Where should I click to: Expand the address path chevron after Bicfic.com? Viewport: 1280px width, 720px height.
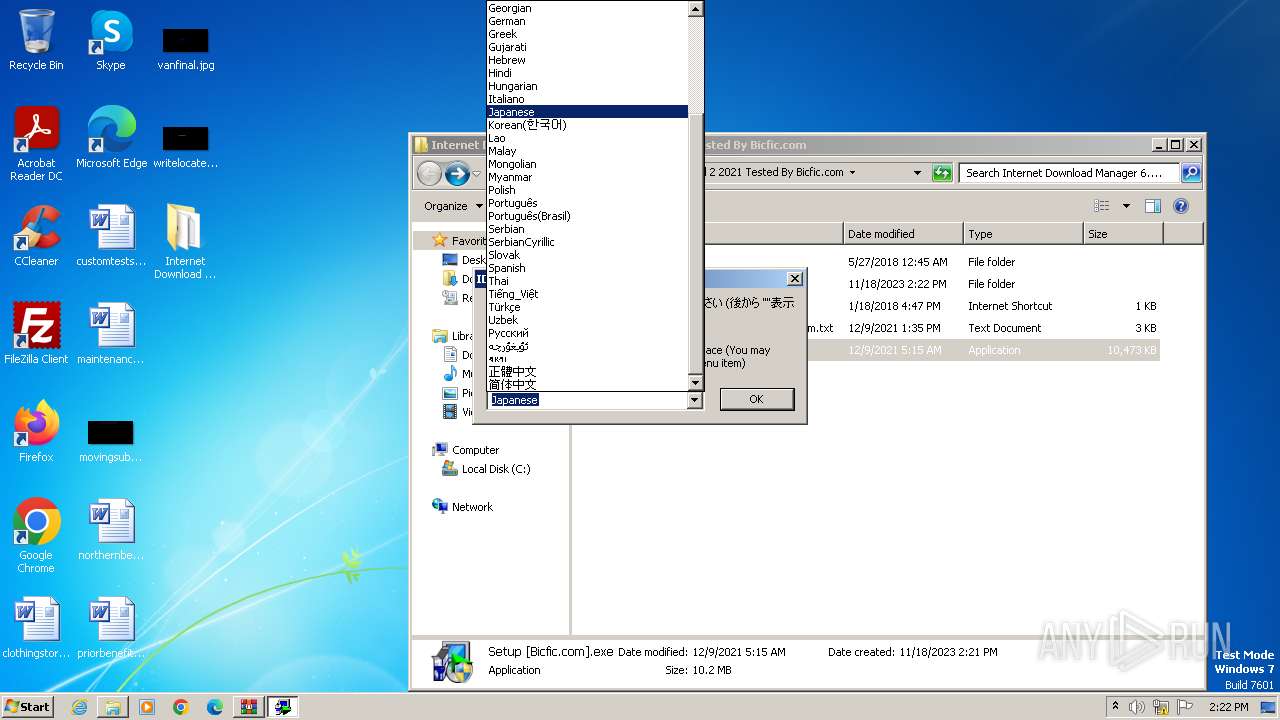pos(852,173)
